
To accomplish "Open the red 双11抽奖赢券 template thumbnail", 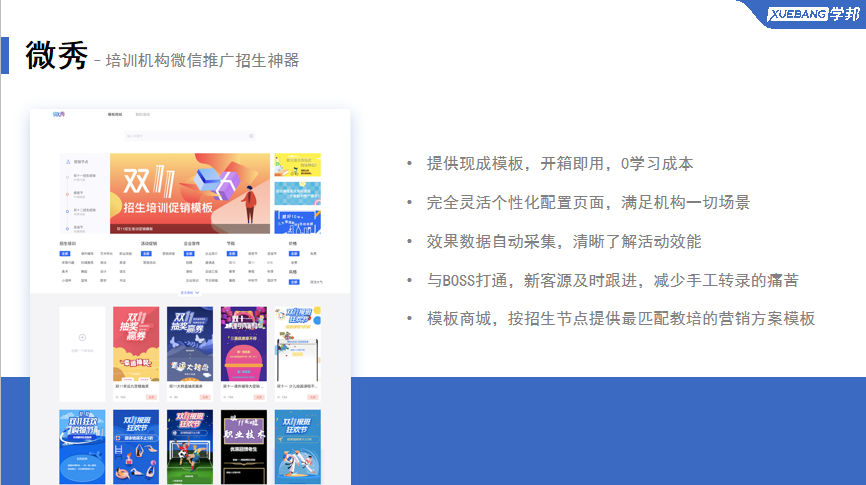I will click(137, 343).
